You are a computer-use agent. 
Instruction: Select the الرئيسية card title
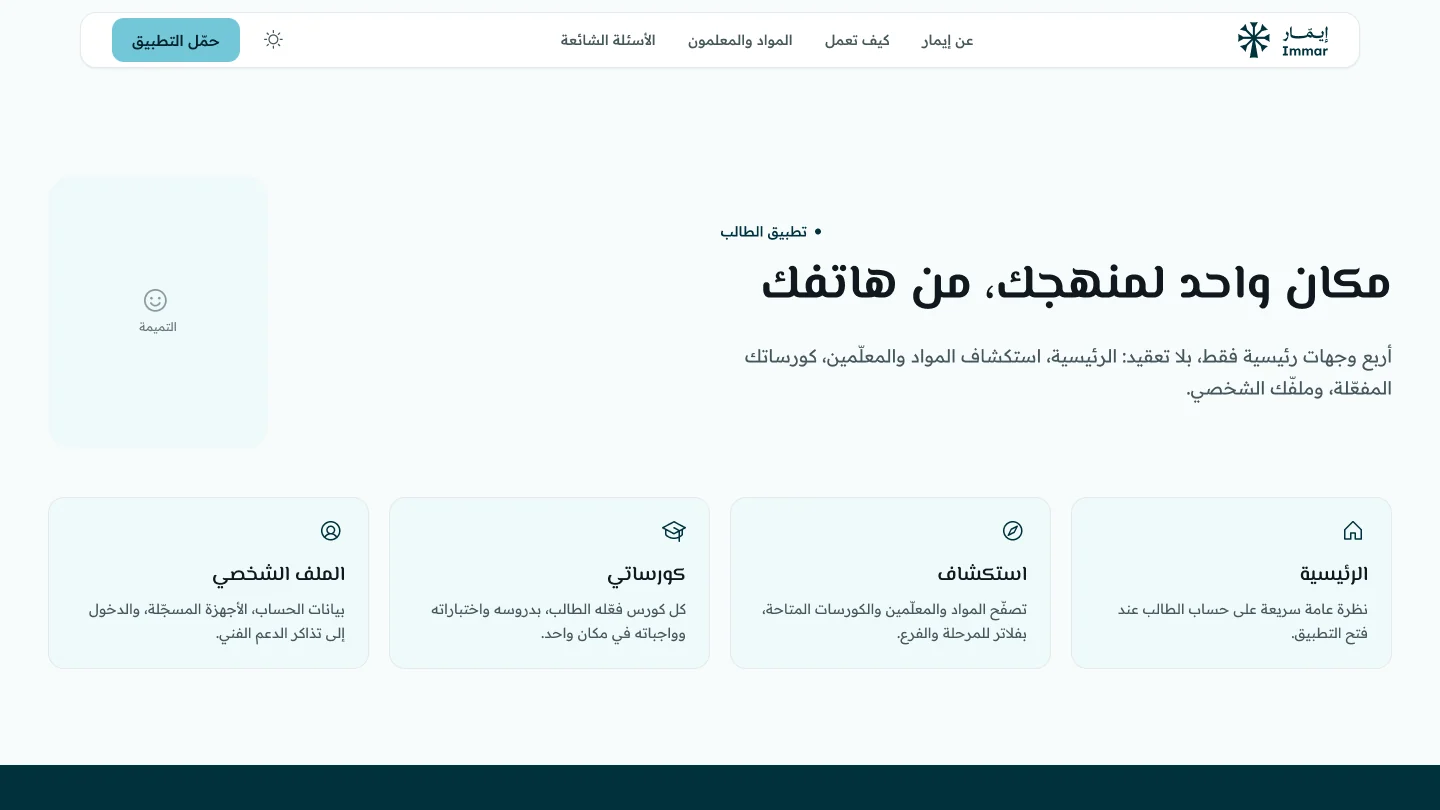1333,574
